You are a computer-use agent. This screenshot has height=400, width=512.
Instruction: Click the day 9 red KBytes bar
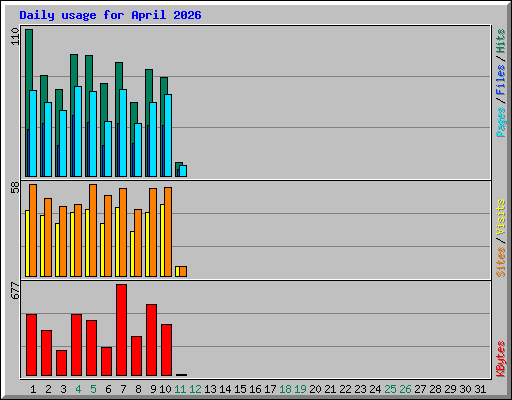[x=151, y=340]
